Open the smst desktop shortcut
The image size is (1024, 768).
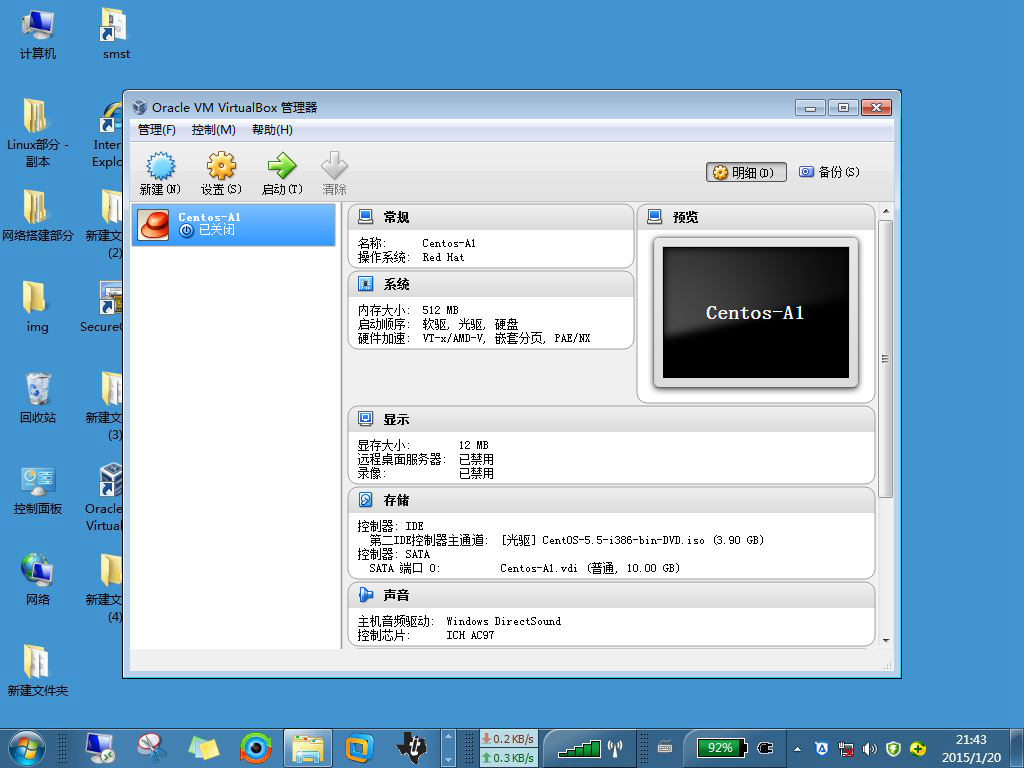pos(116,35)
